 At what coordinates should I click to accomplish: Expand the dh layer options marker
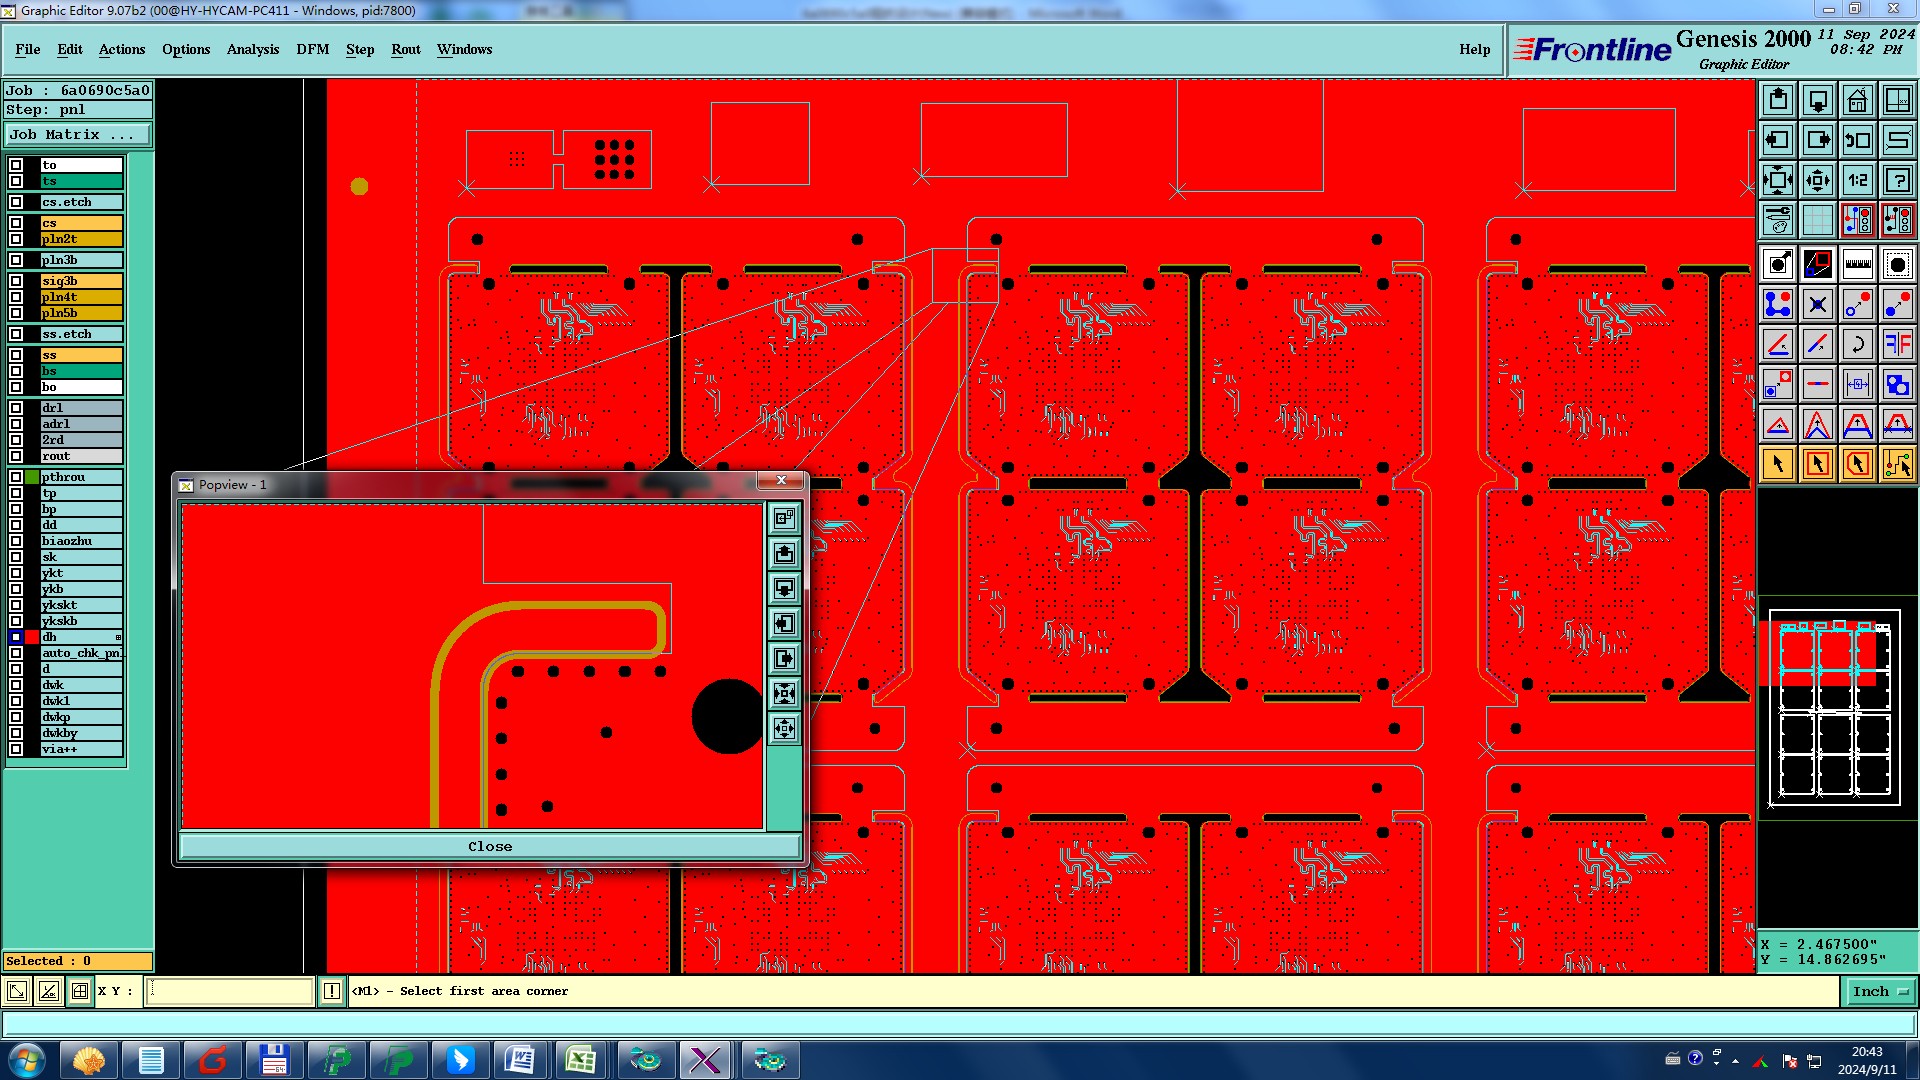pos(118,638)
